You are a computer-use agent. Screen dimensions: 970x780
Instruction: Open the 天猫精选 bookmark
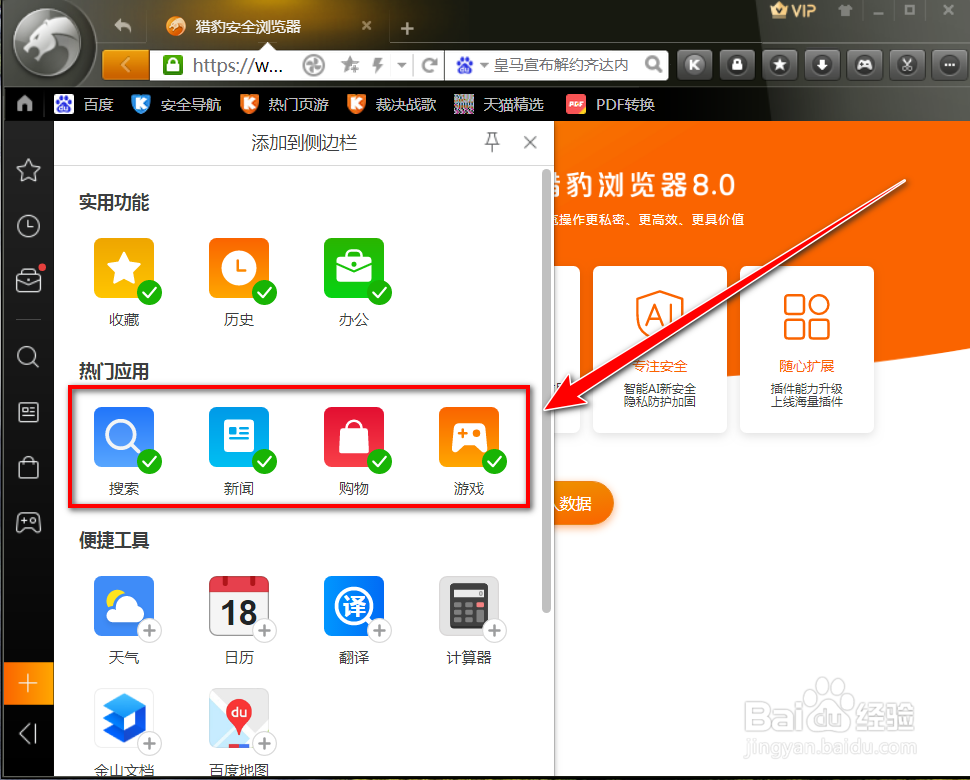[499, 104]
